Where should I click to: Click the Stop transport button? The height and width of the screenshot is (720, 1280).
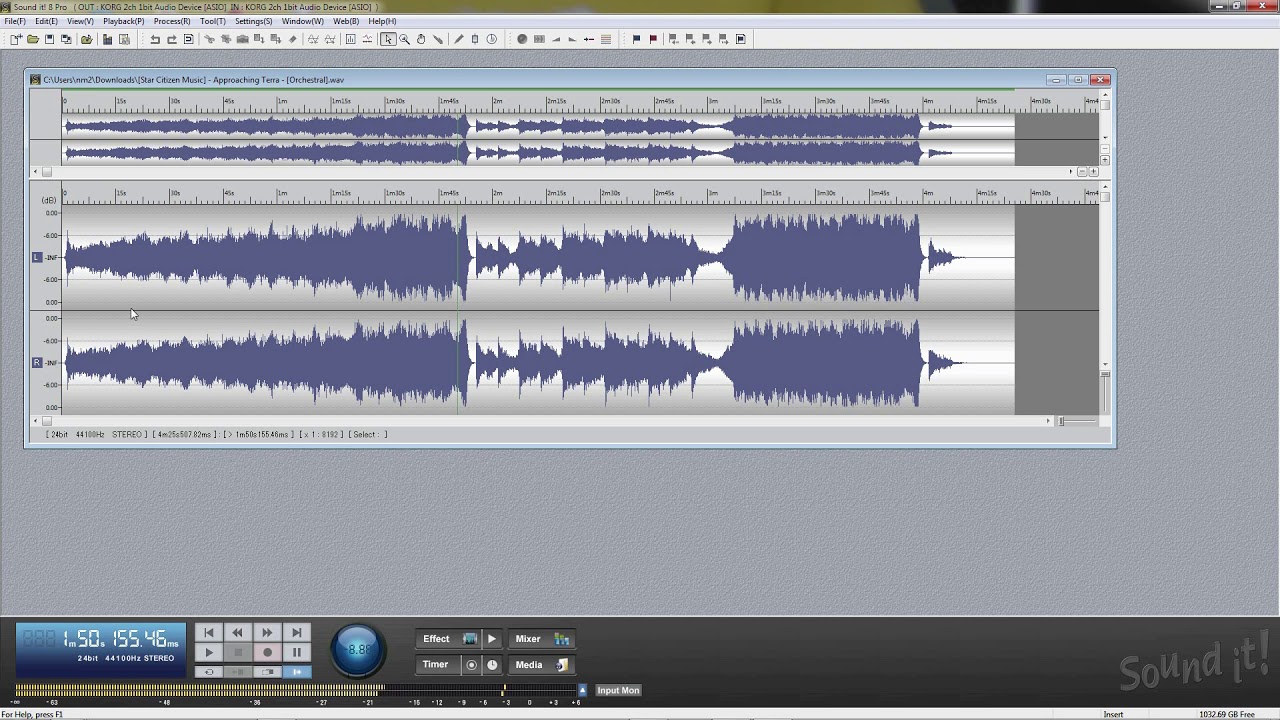click(238, 653)
